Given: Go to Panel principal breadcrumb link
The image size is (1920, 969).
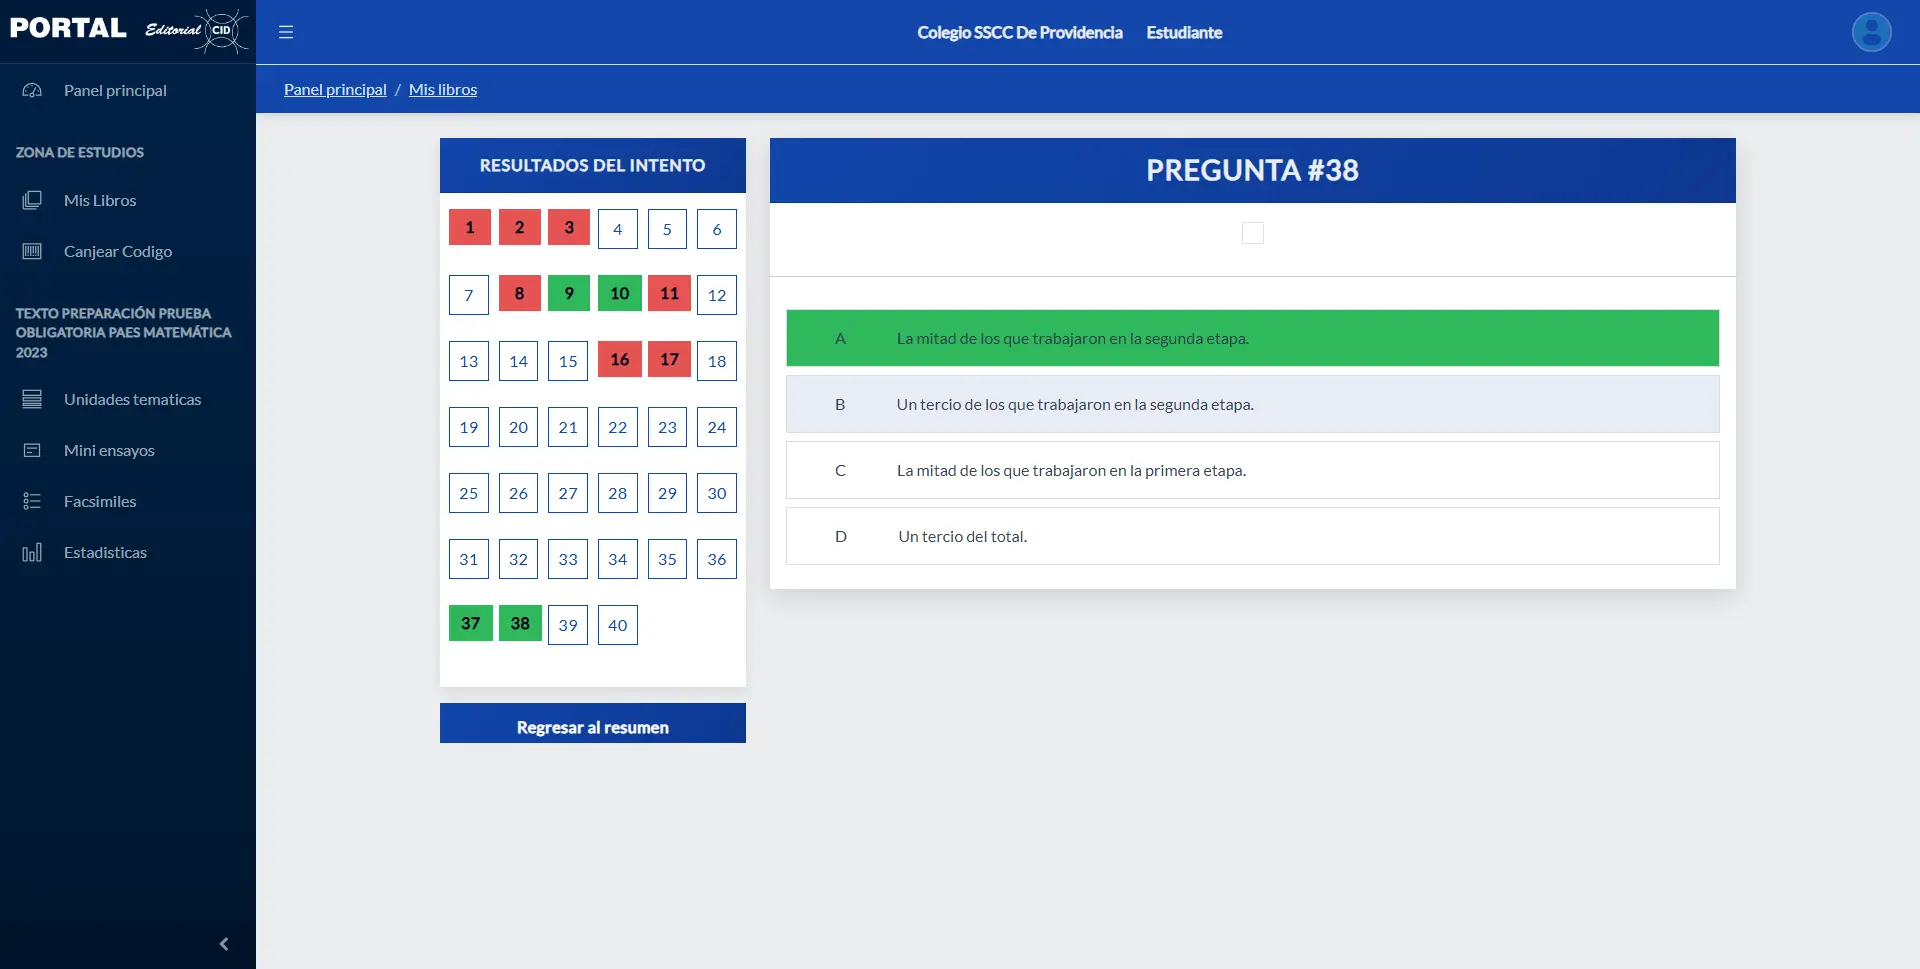Looking at the screenshot, I should click(x=335, y=89).
